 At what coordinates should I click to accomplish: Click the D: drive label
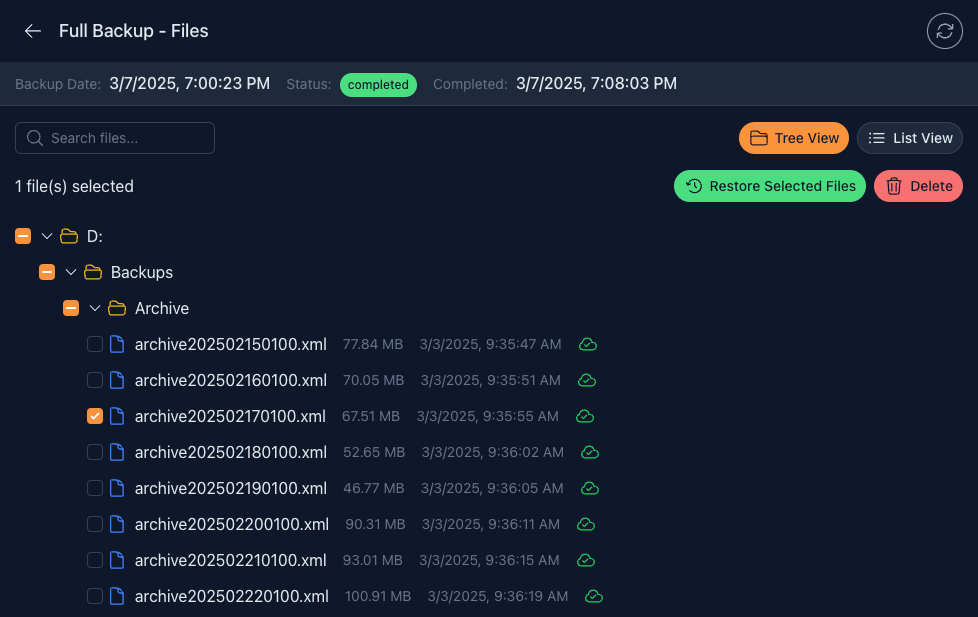[95, 236]
